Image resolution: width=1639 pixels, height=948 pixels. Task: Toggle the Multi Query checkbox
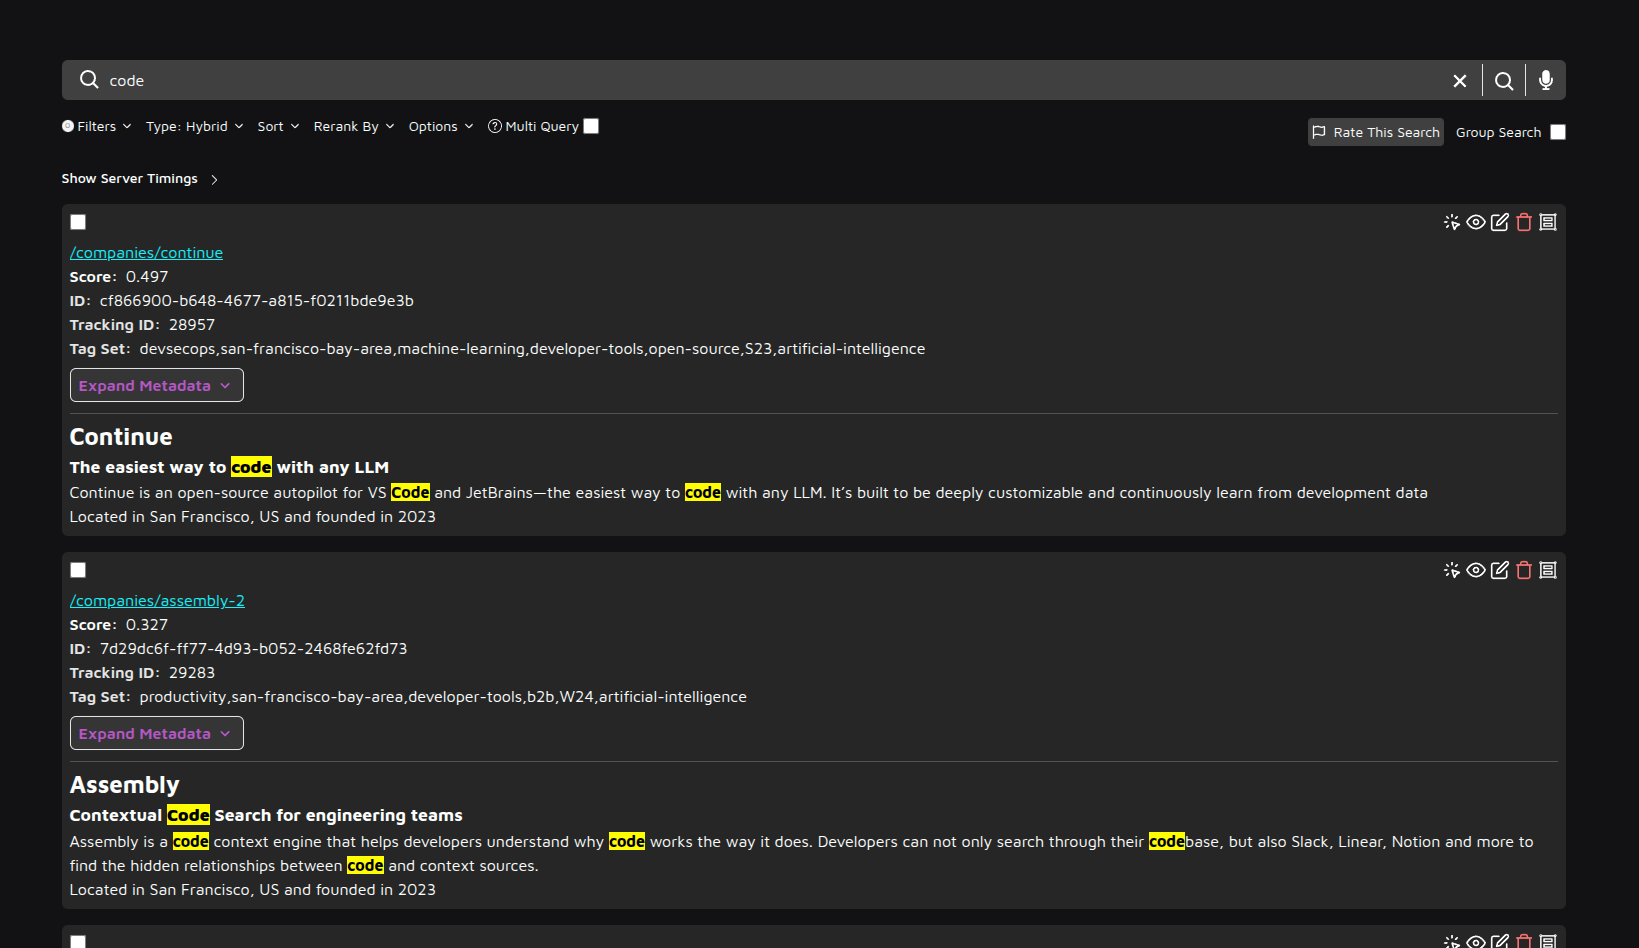pyautogui.click(x=591, y=126)
